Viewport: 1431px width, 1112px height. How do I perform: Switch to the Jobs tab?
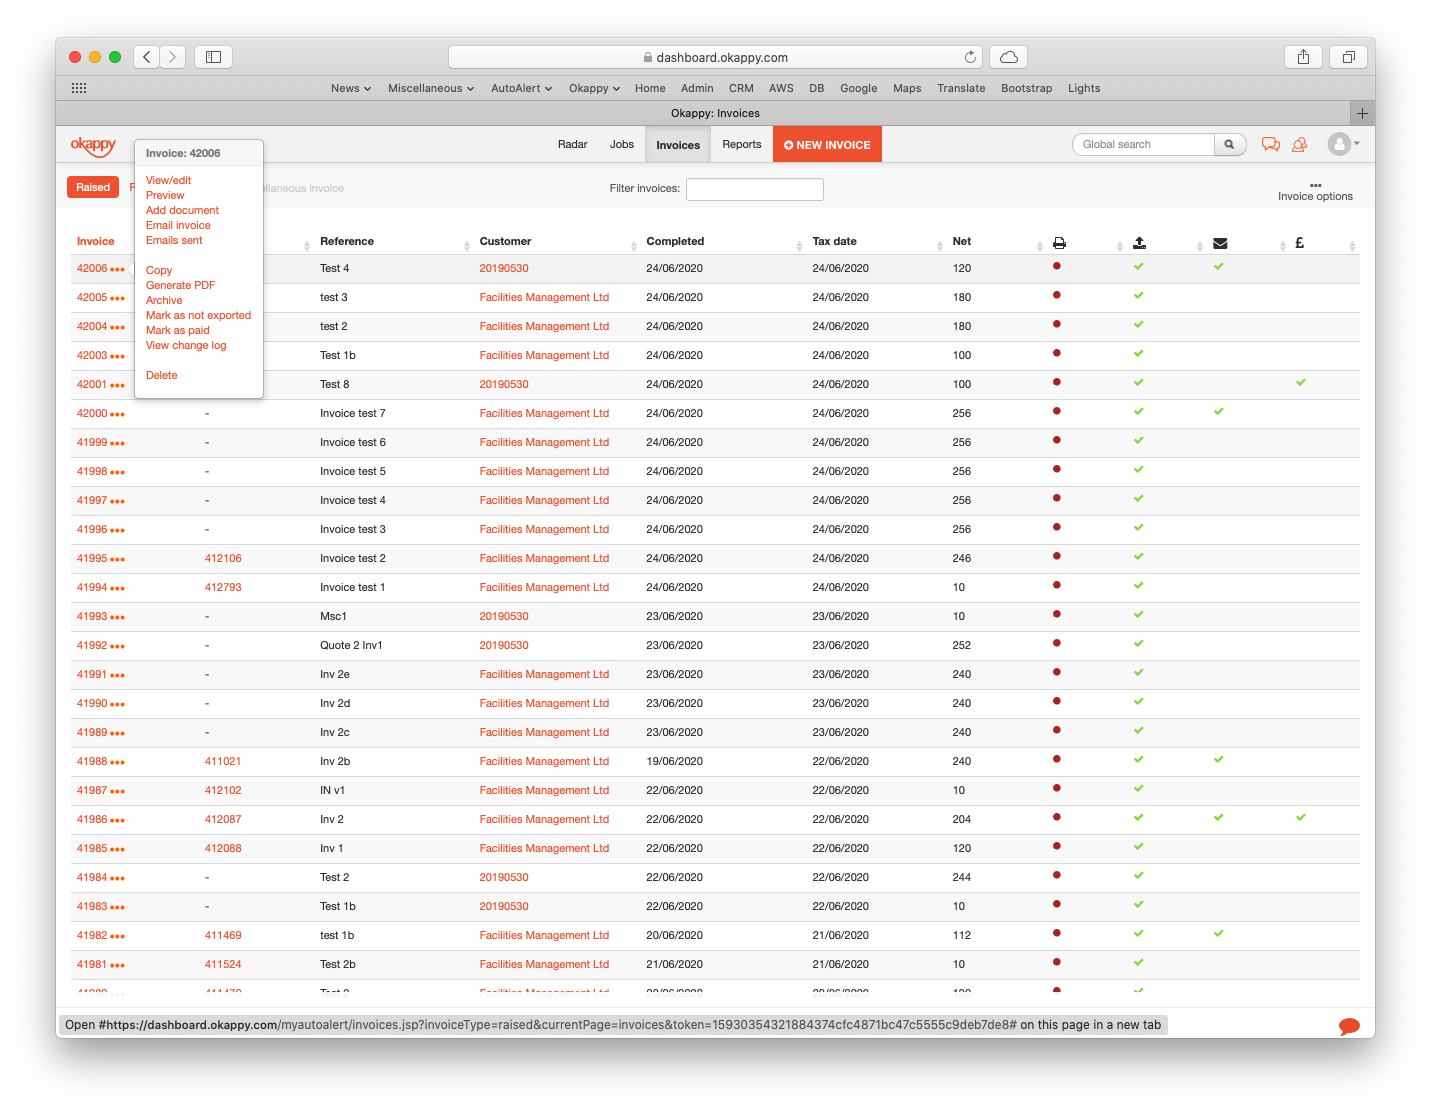pos(622,144)
